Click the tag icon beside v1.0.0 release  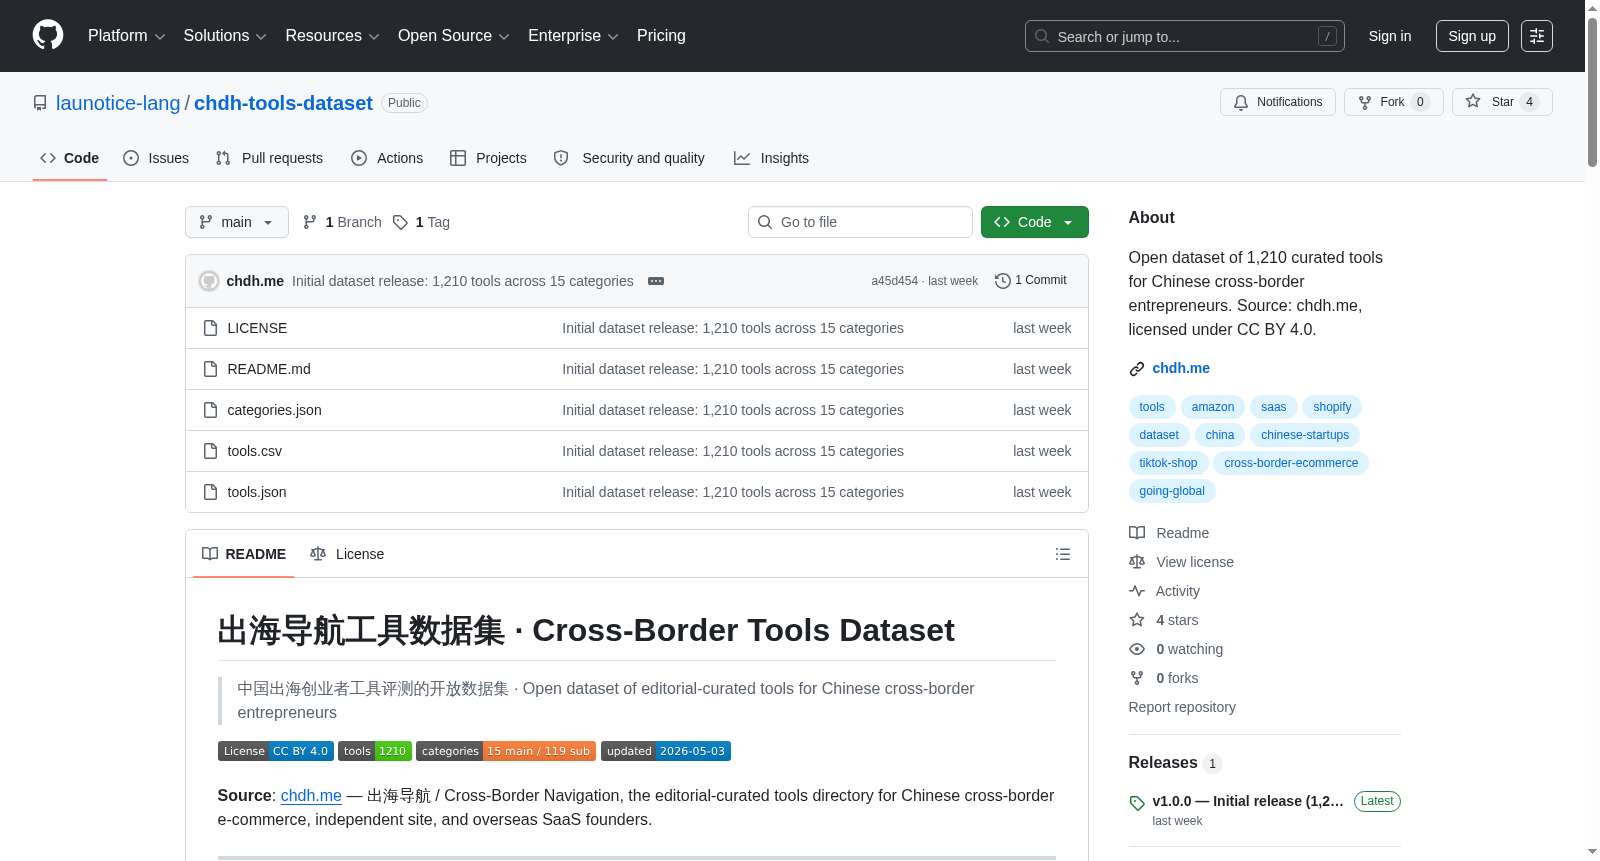pos(1137,803)
